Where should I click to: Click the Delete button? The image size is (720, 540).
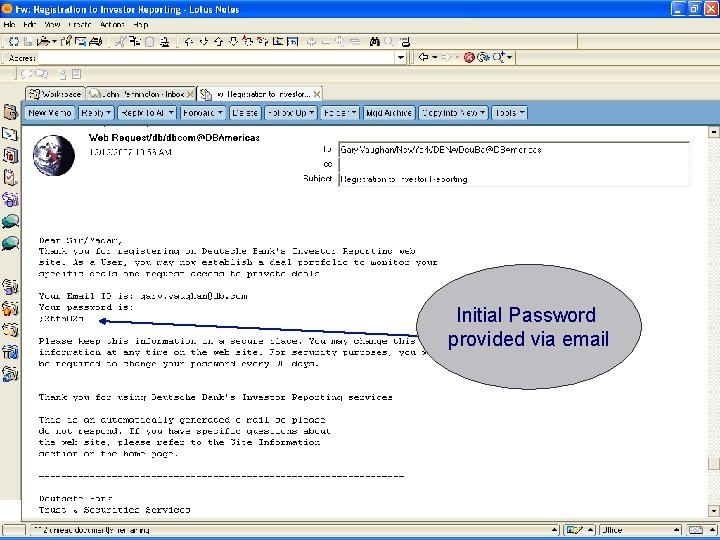(245, 112)
